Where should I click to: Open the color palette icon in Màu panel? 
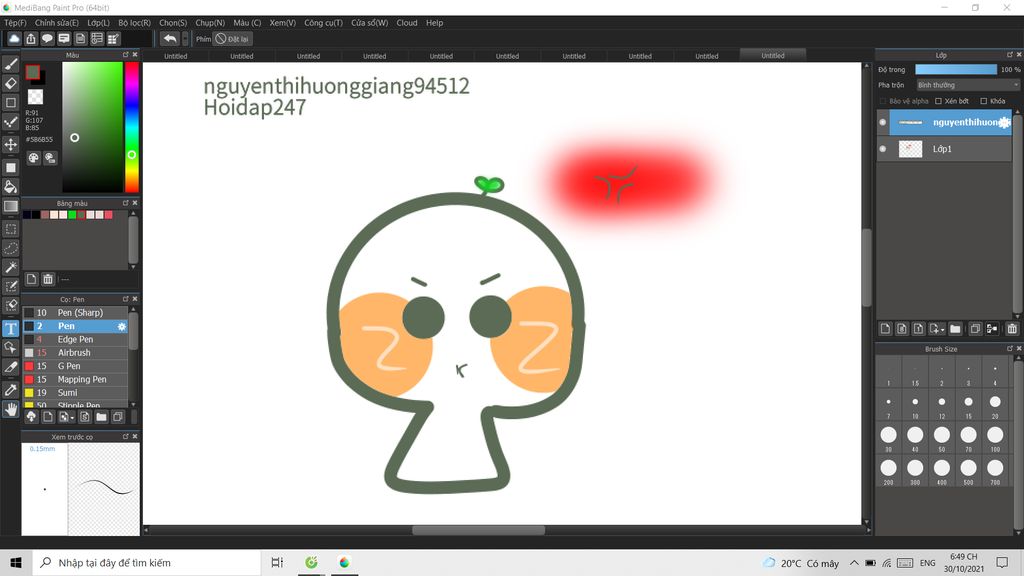point(33,158)
